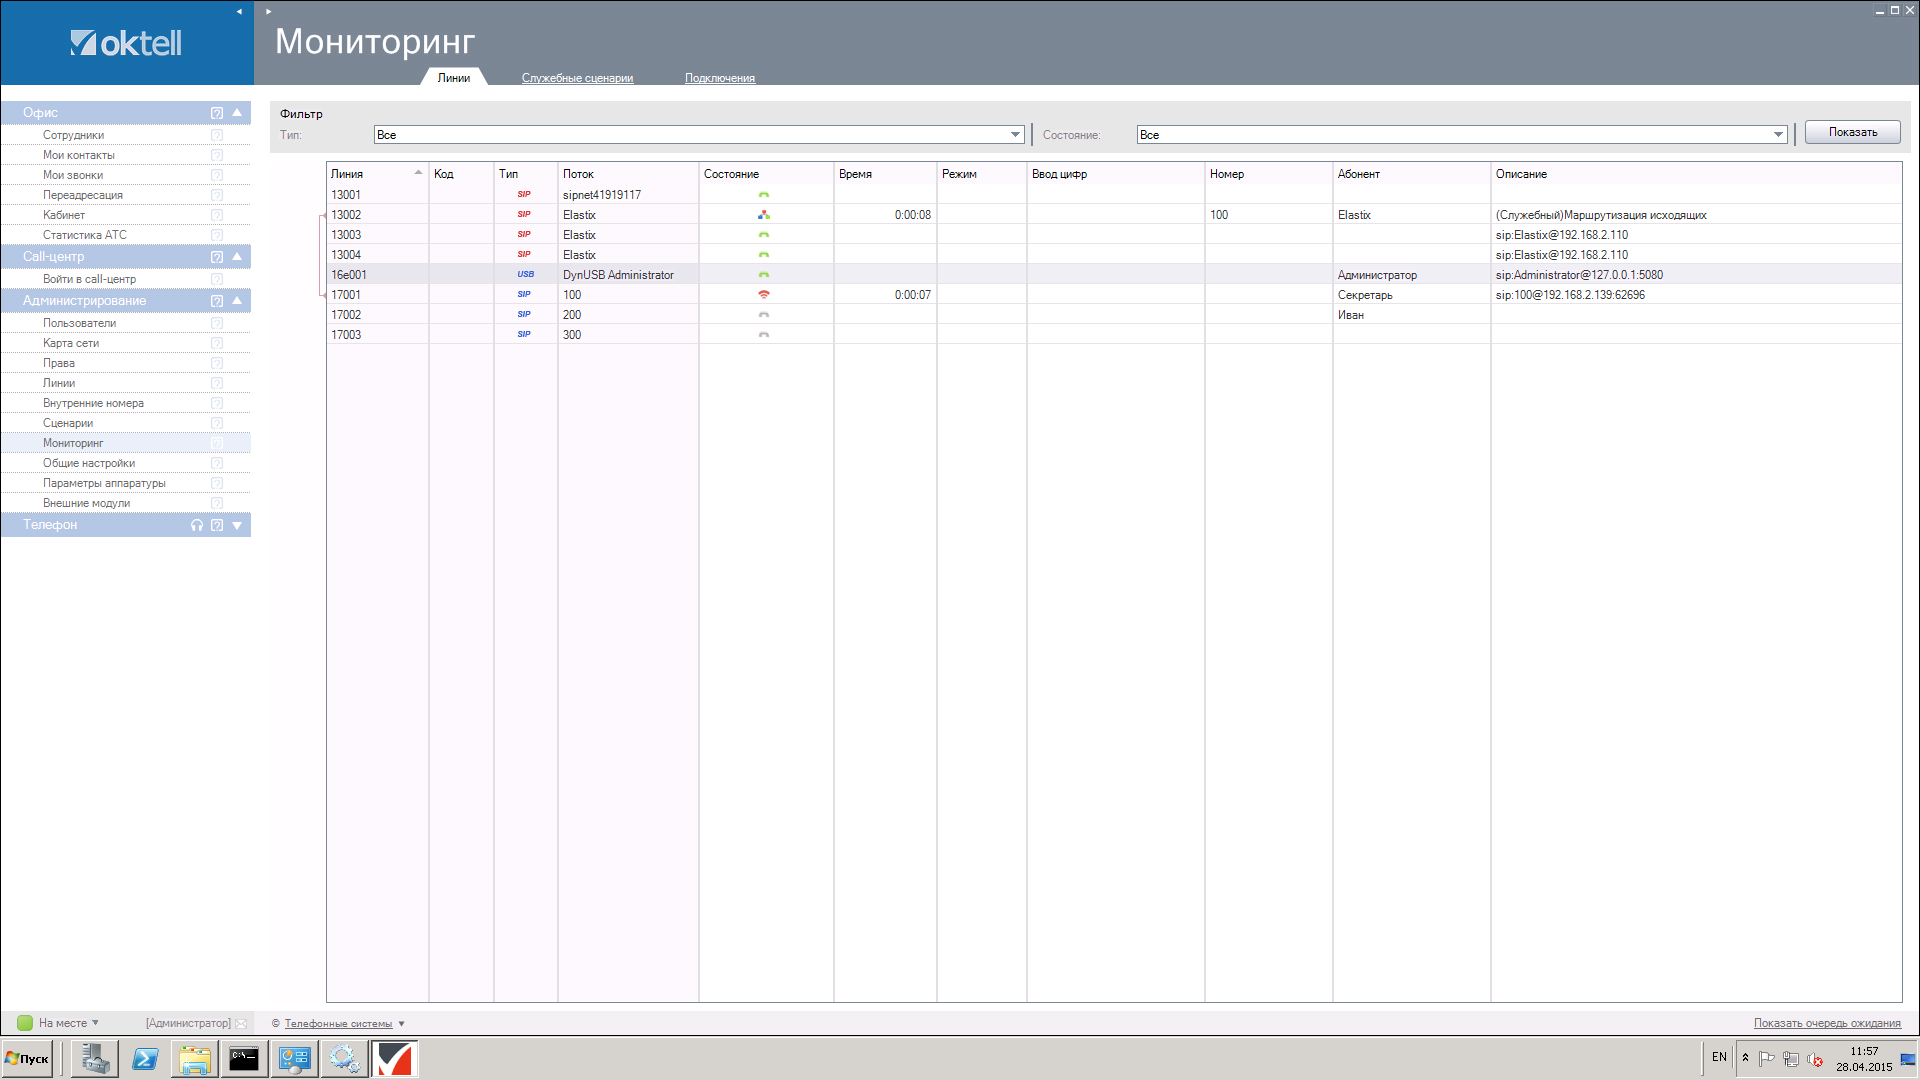
Task: Switch to Подключения tab
Action: pyautogui.click(x=719, y=78)
